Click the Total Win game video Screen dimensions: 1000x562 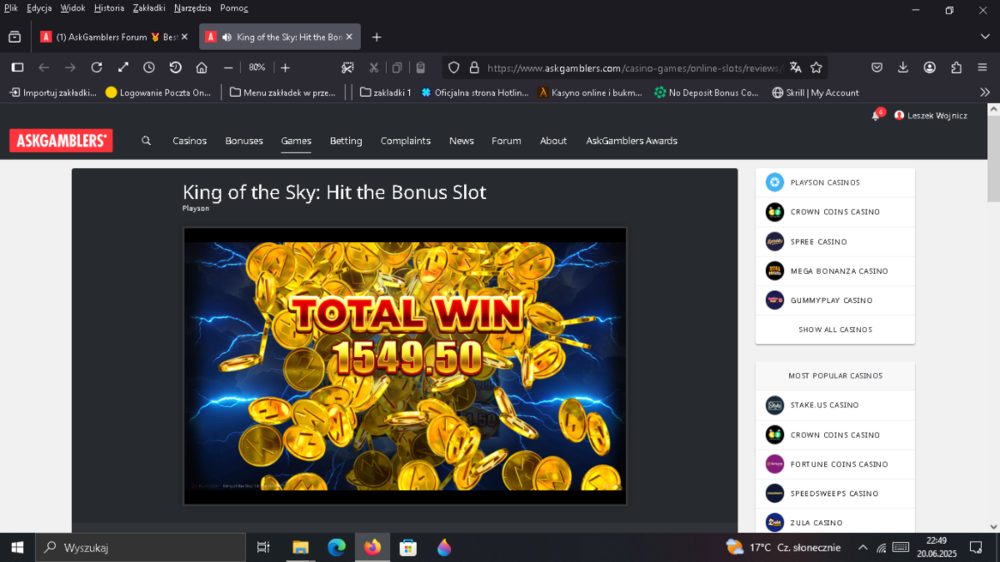(405, 366)
